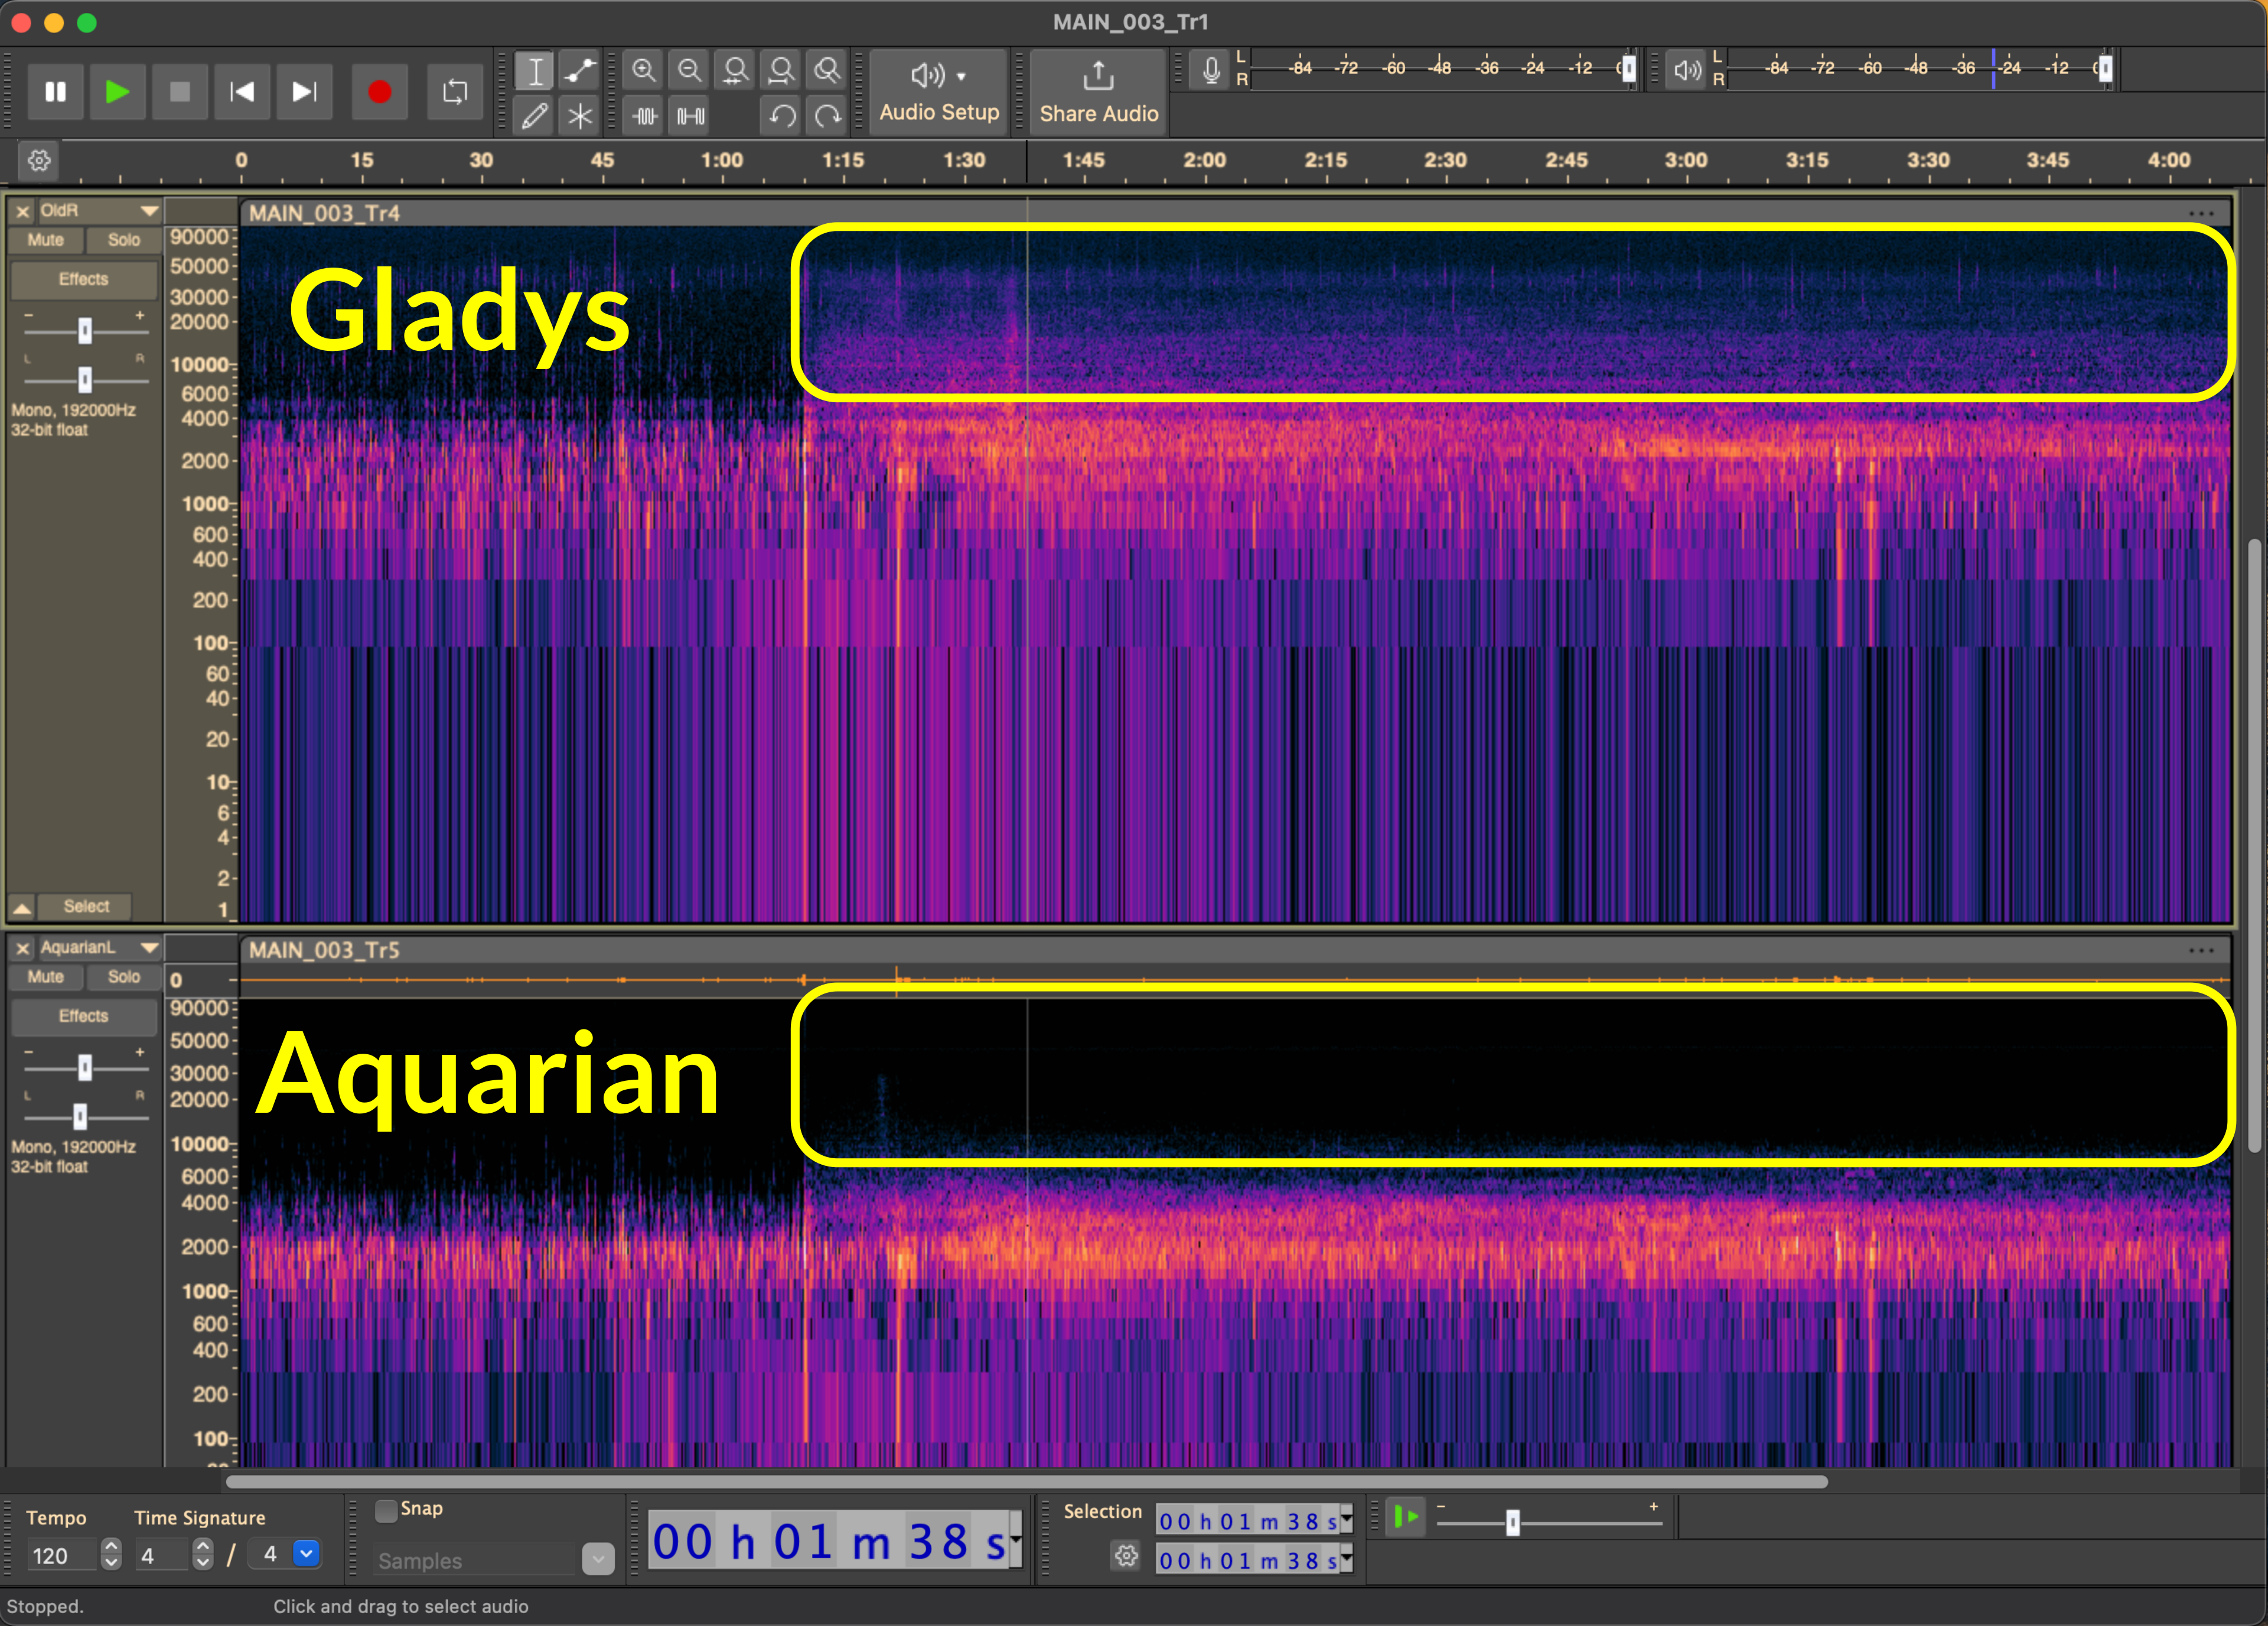Open timeline options gear icon
Screen dimensions: 2268x1626
click(39, 160)
